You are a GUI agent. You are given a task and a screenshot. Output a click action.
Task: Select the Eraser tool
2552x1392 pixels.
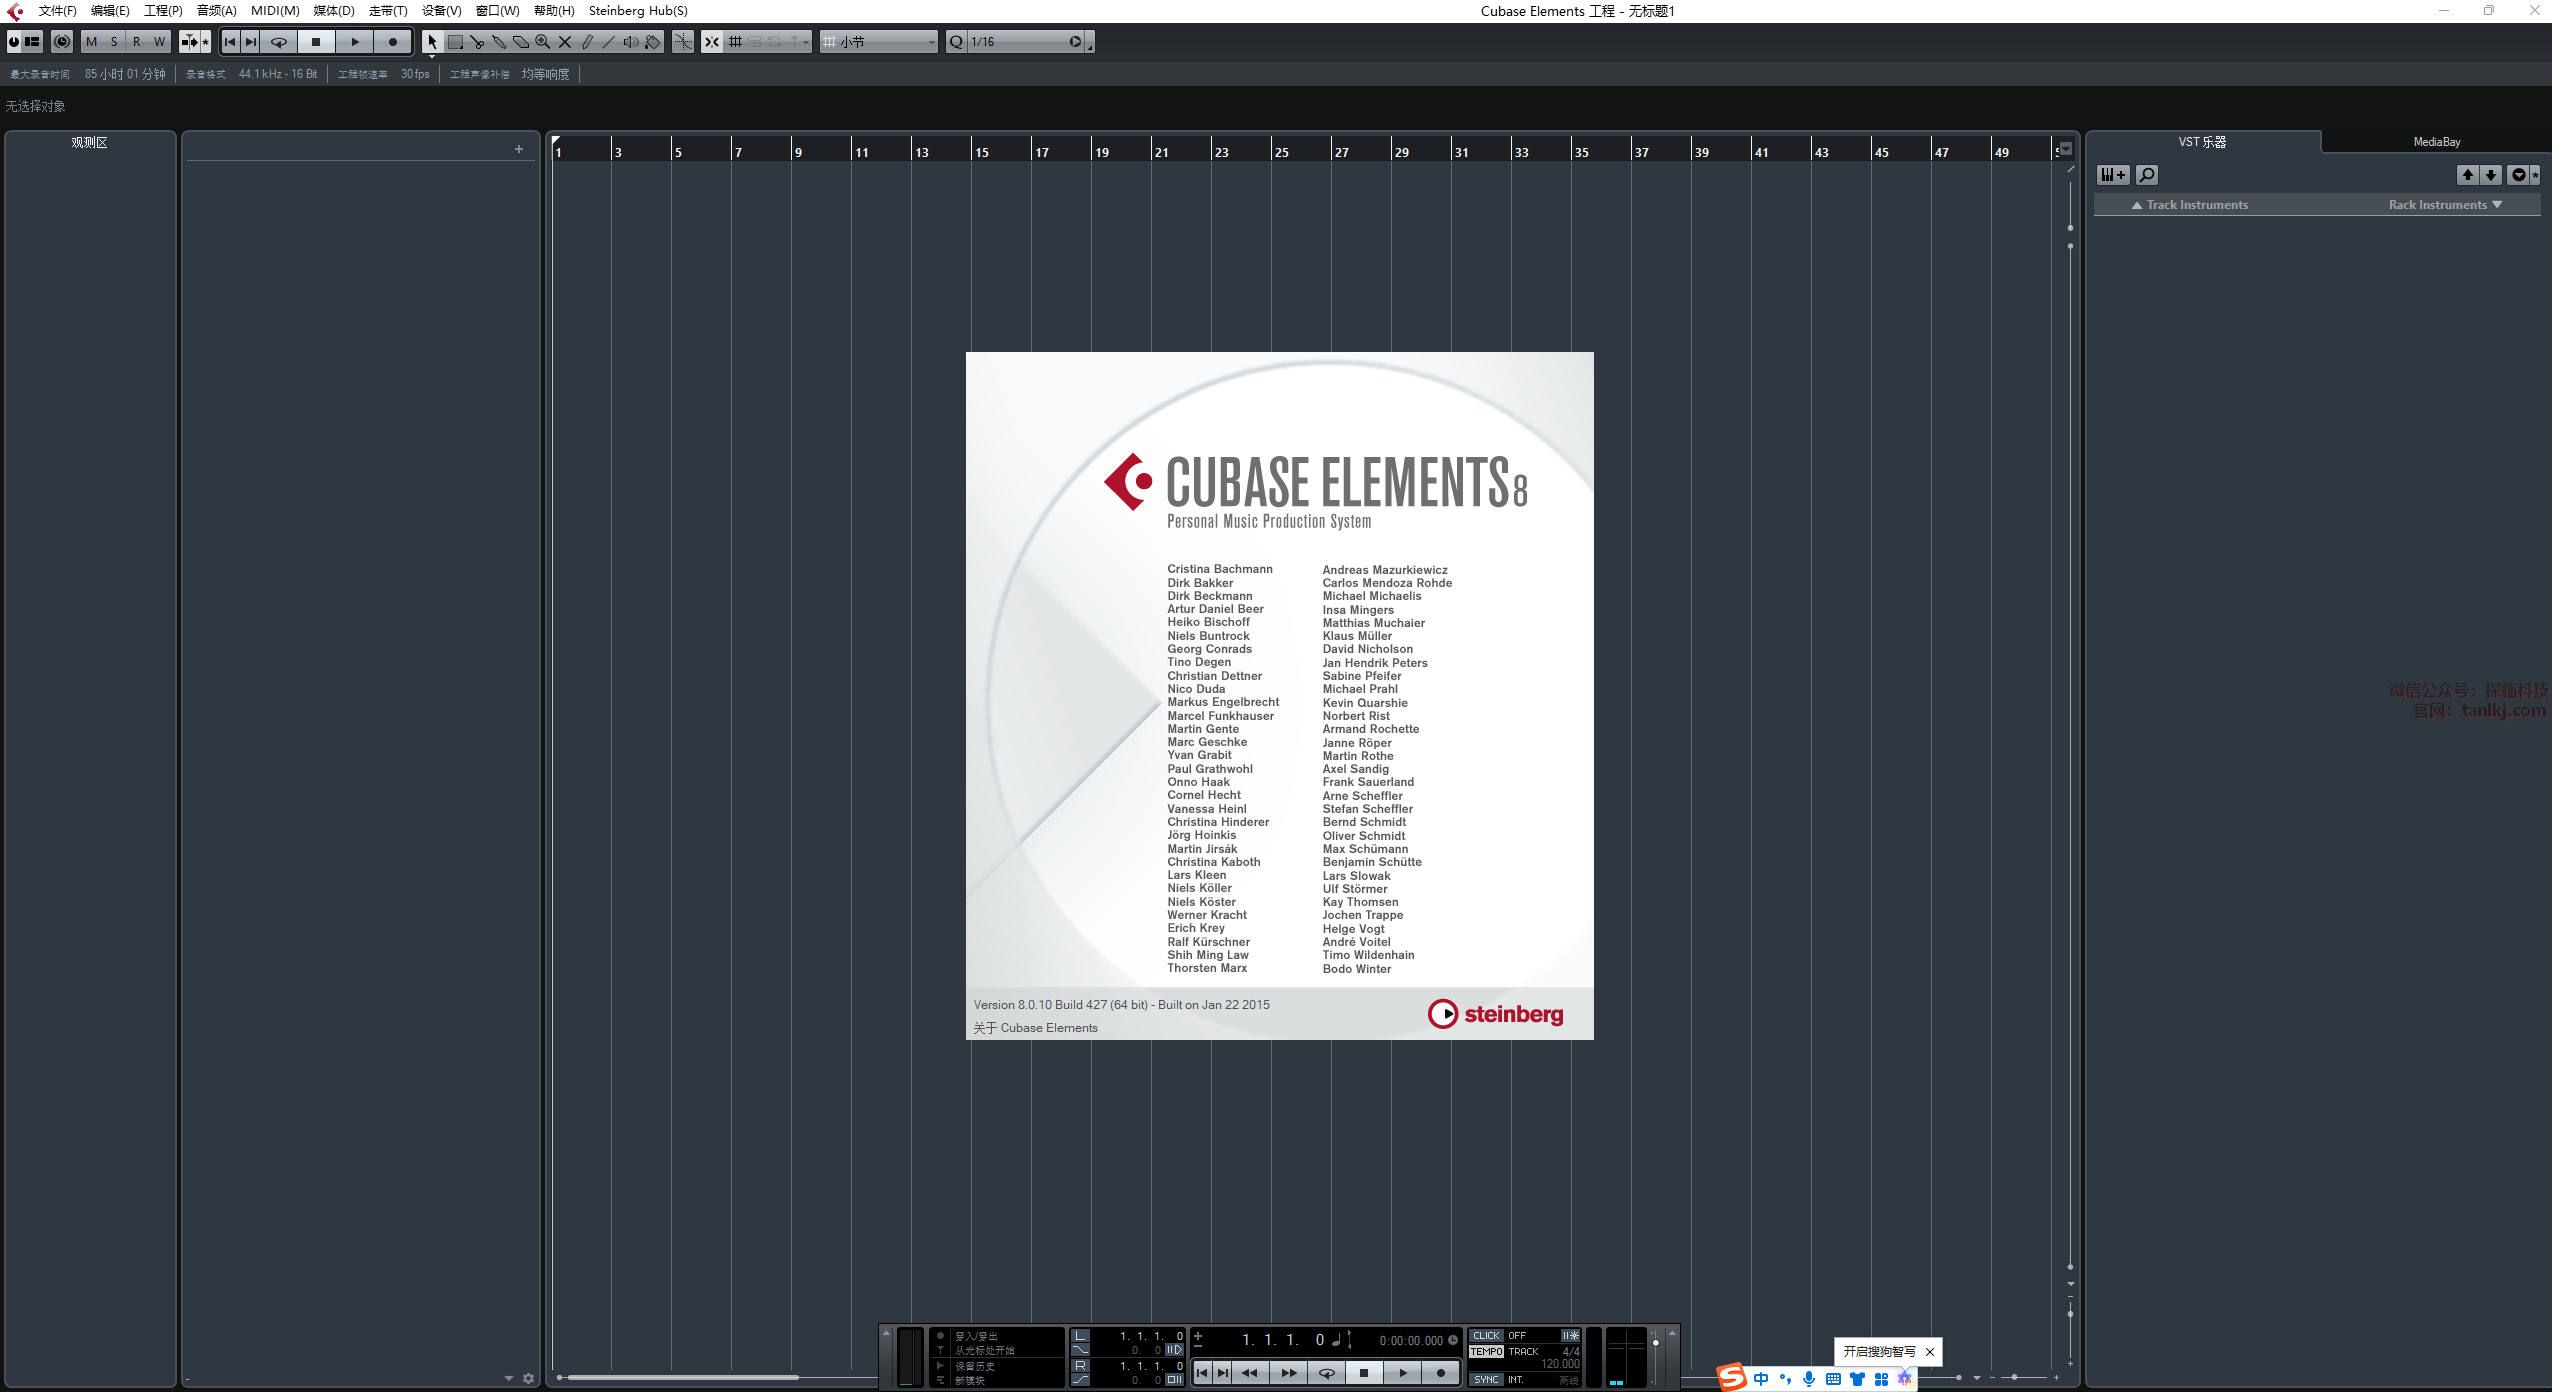[x=521, y=42]
